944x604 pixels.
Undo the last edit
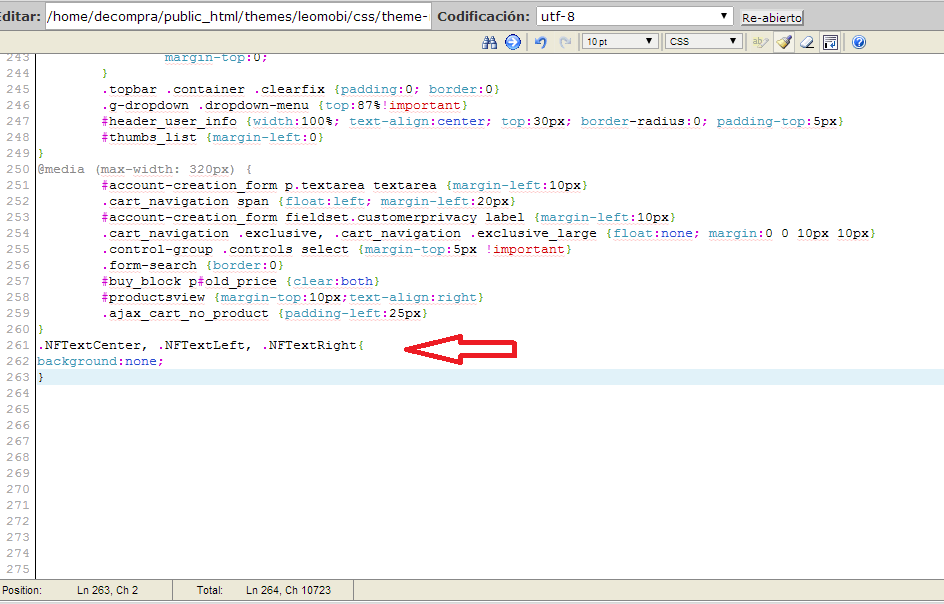pos(541,42)
